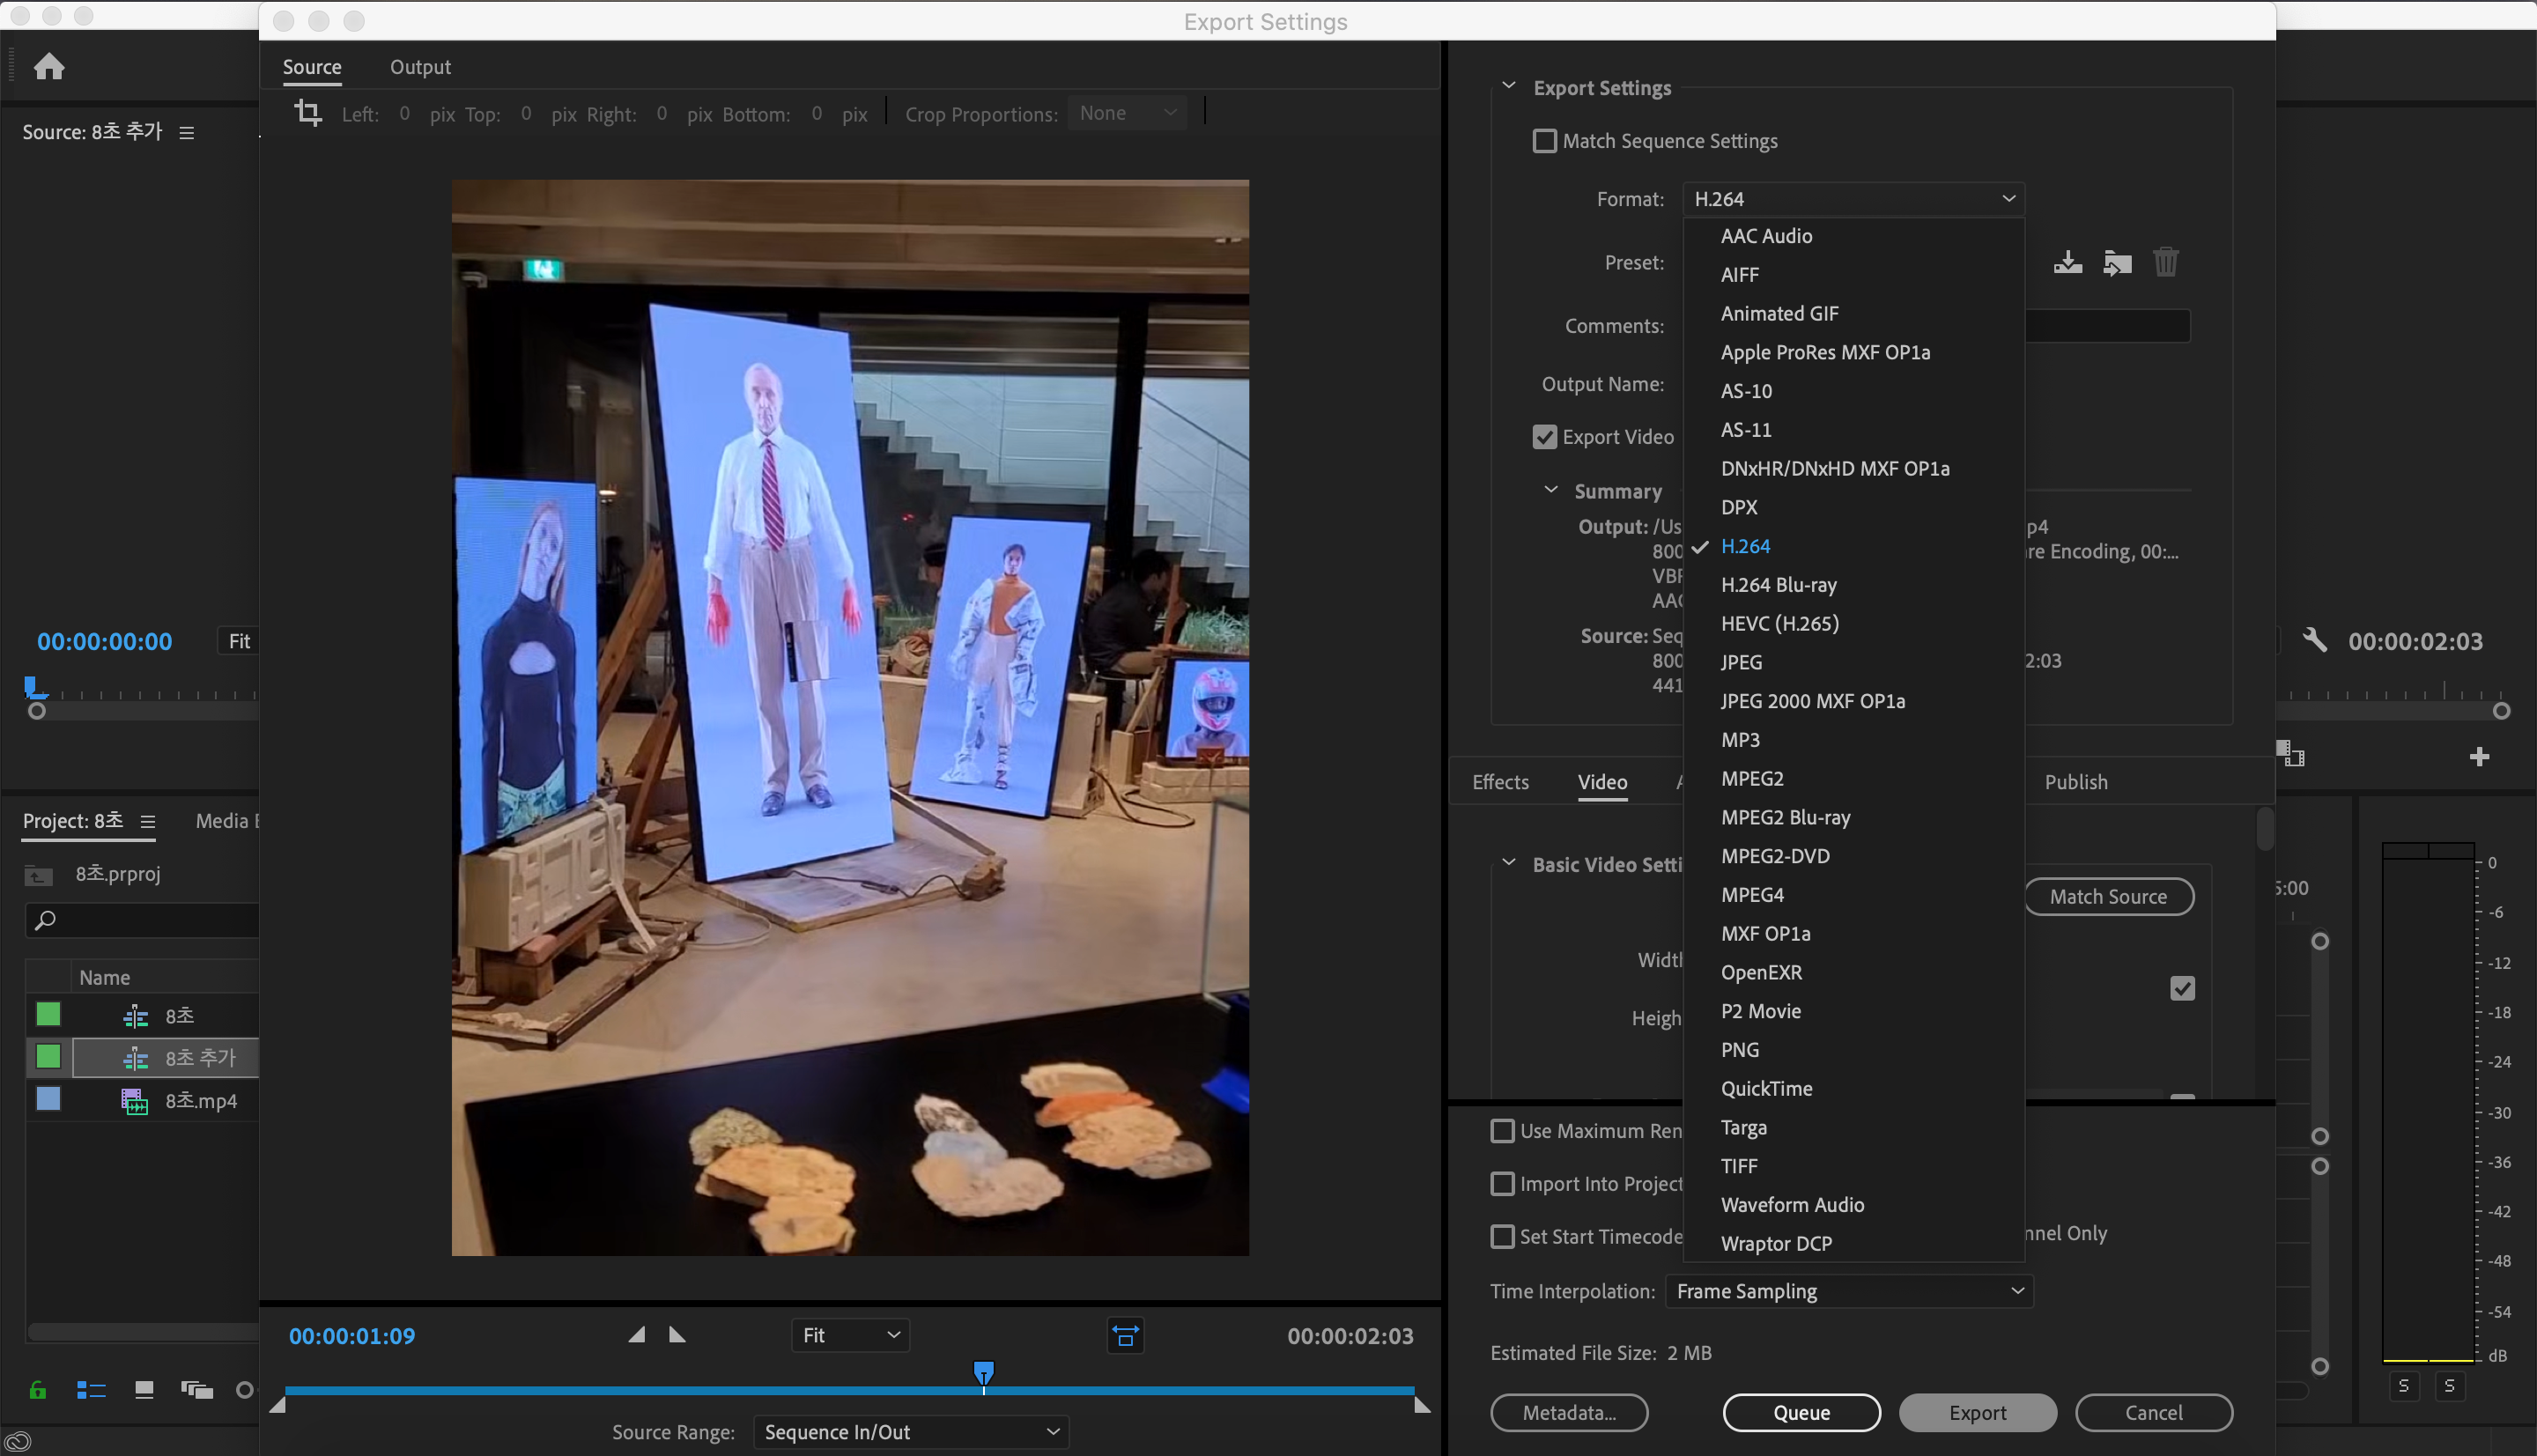2537x1456 pixels.
Task: Click the left Solo button under audio meters
Action: pos(2403,1386)
